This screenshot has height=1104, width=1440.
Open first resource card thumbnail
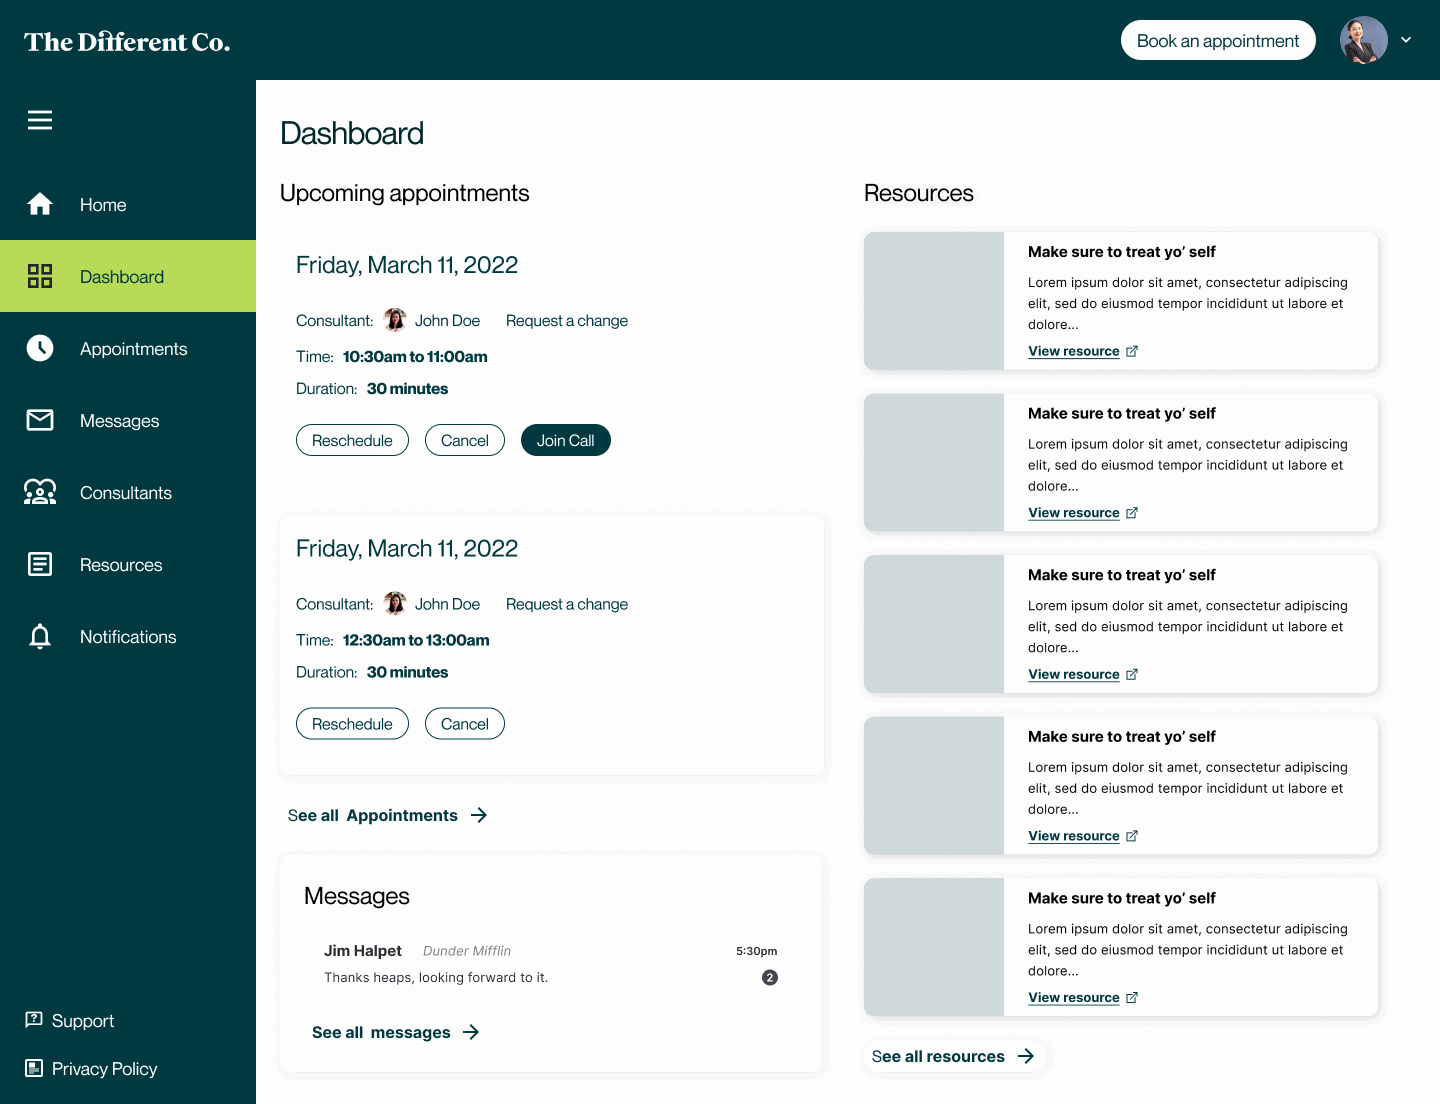tap(934, 301)
